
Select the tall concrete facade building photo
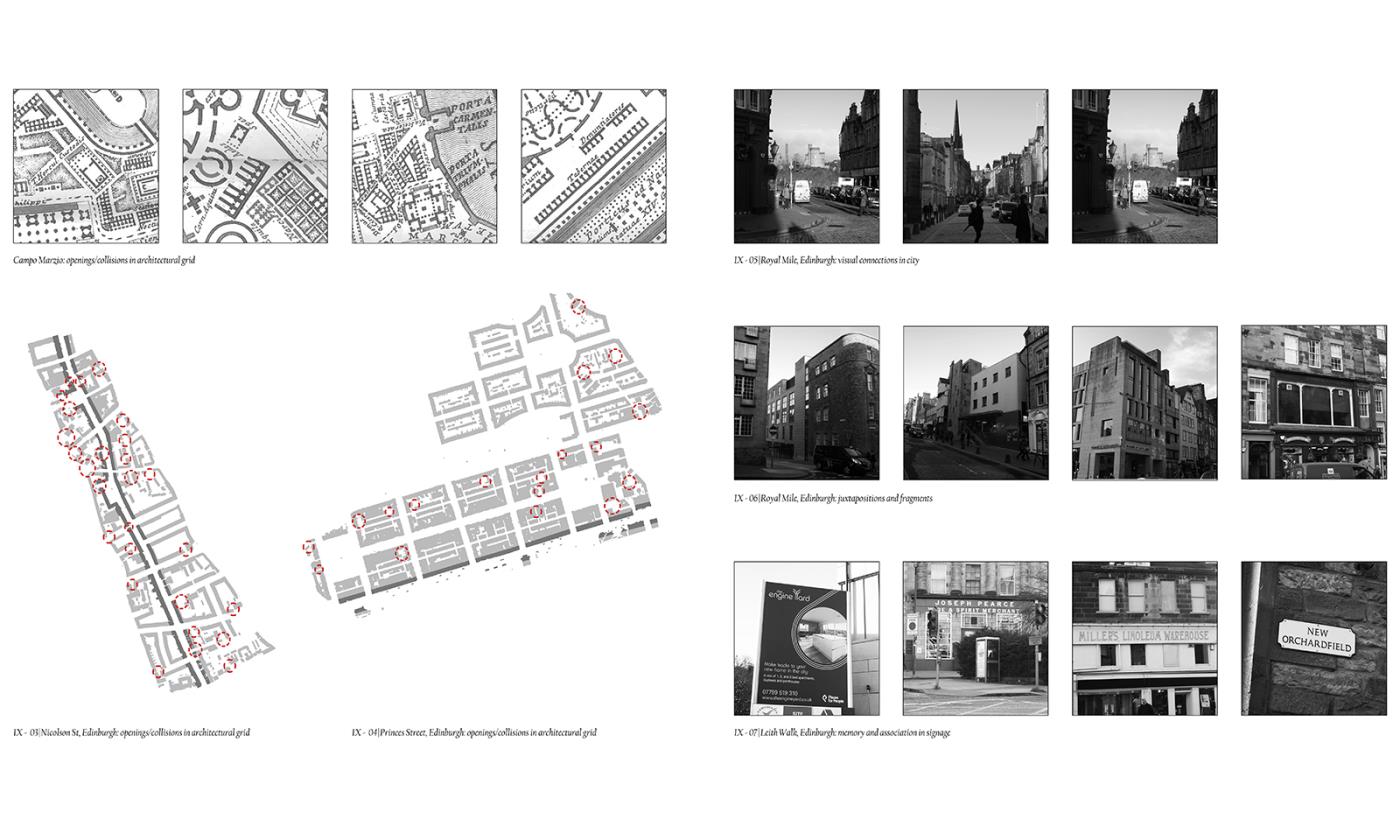pos(1144,402)
